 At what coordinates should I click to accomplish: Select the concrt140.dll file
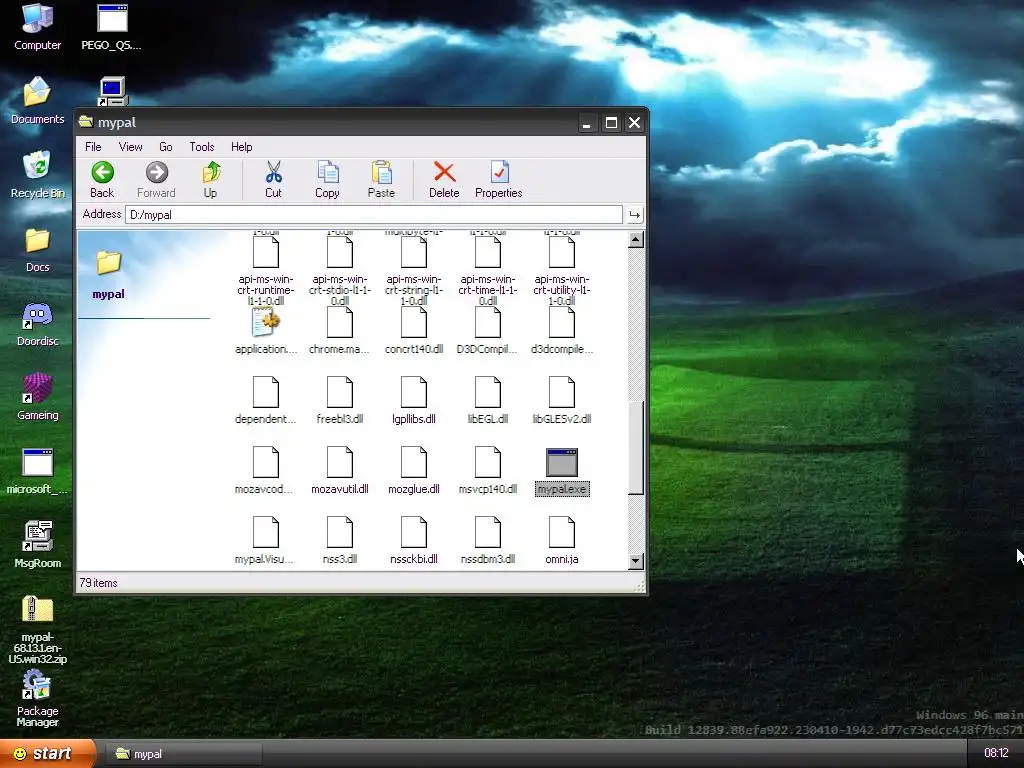pos(413,331)
